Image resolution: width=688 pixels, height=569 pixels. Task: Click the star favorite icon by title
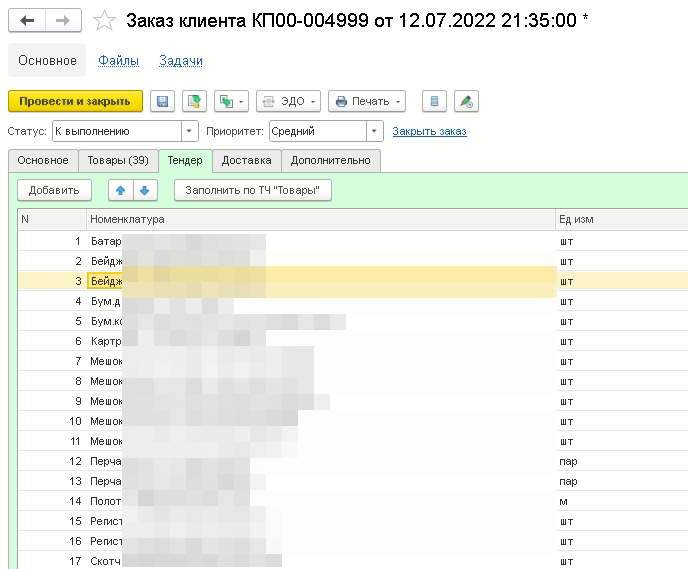pos(103,21)
